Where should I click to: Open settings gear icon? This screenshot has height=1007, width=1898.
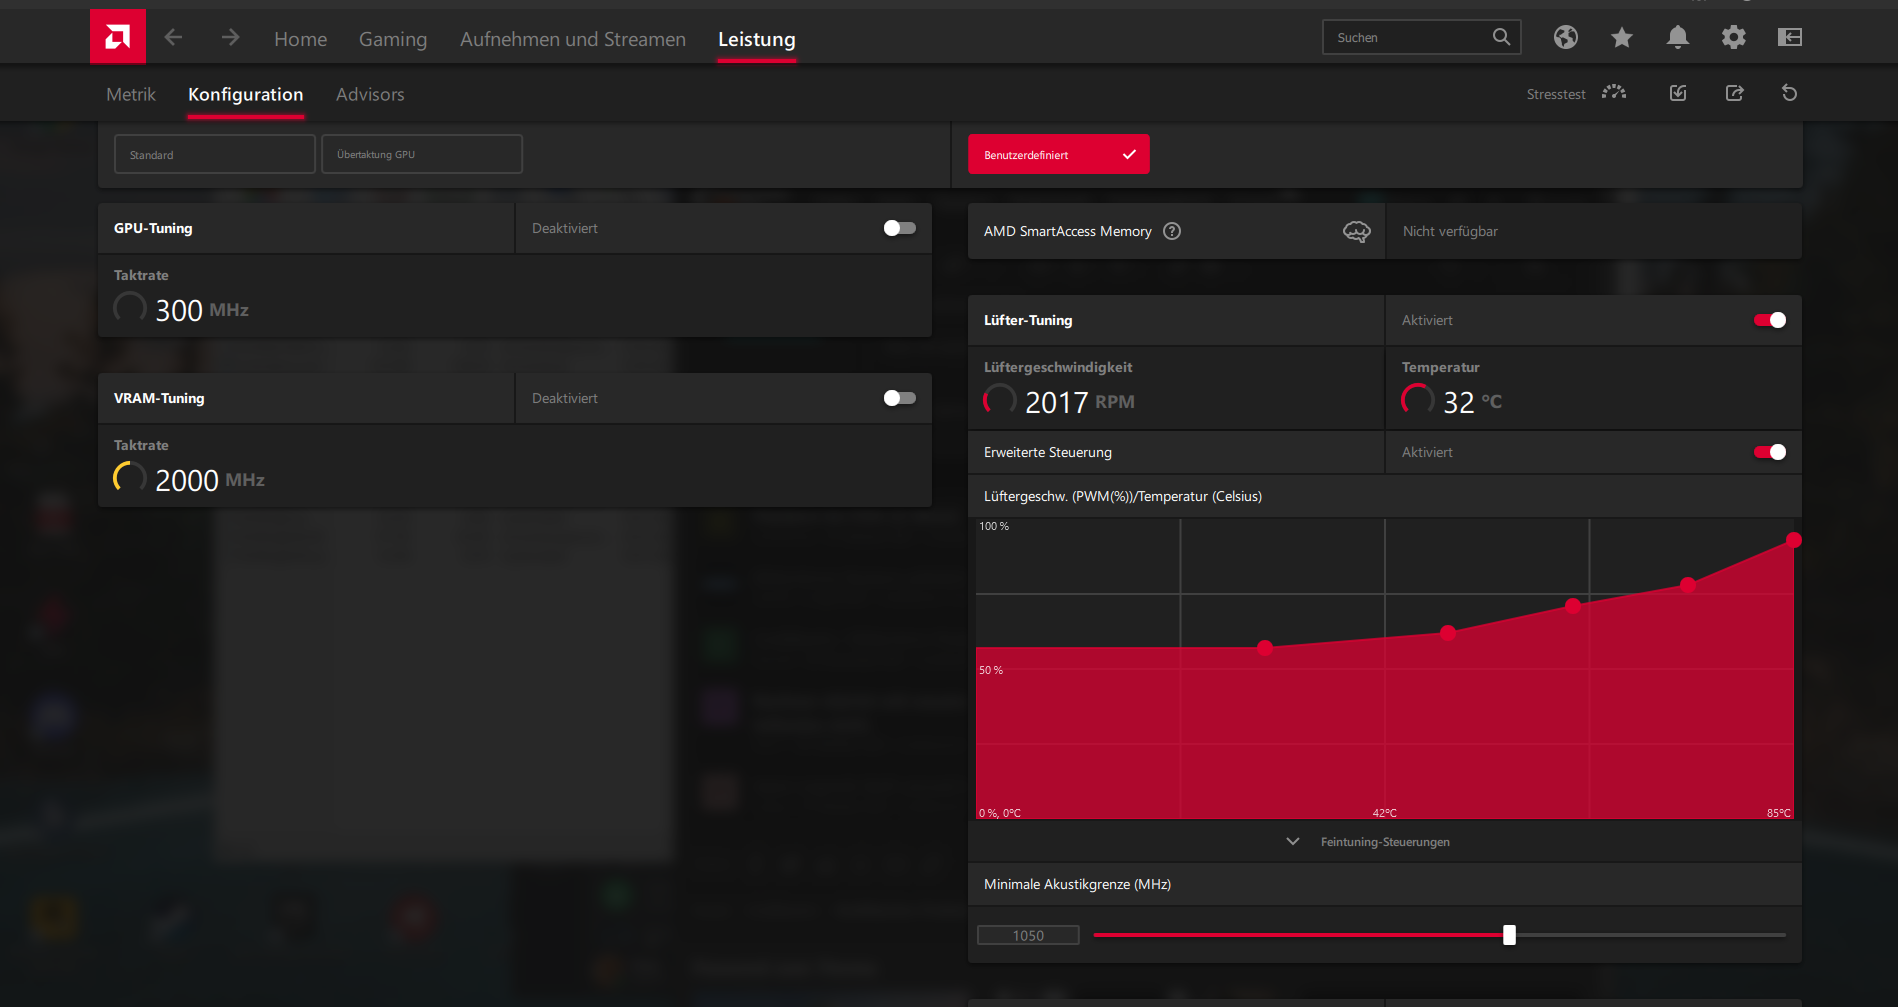point(1734,37)
